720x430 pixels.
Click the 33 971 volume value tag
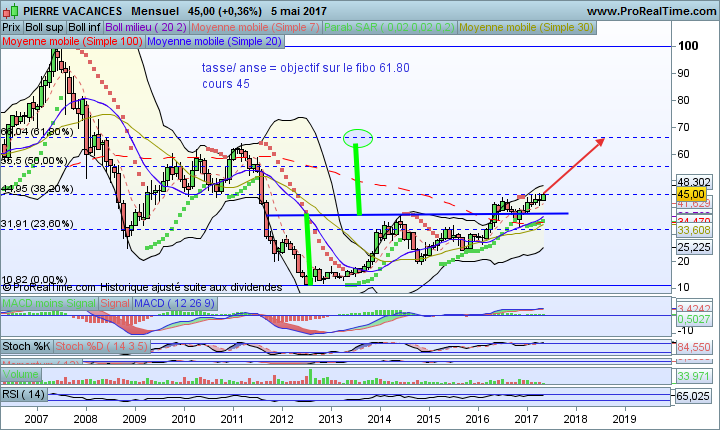tap(694, 376)
